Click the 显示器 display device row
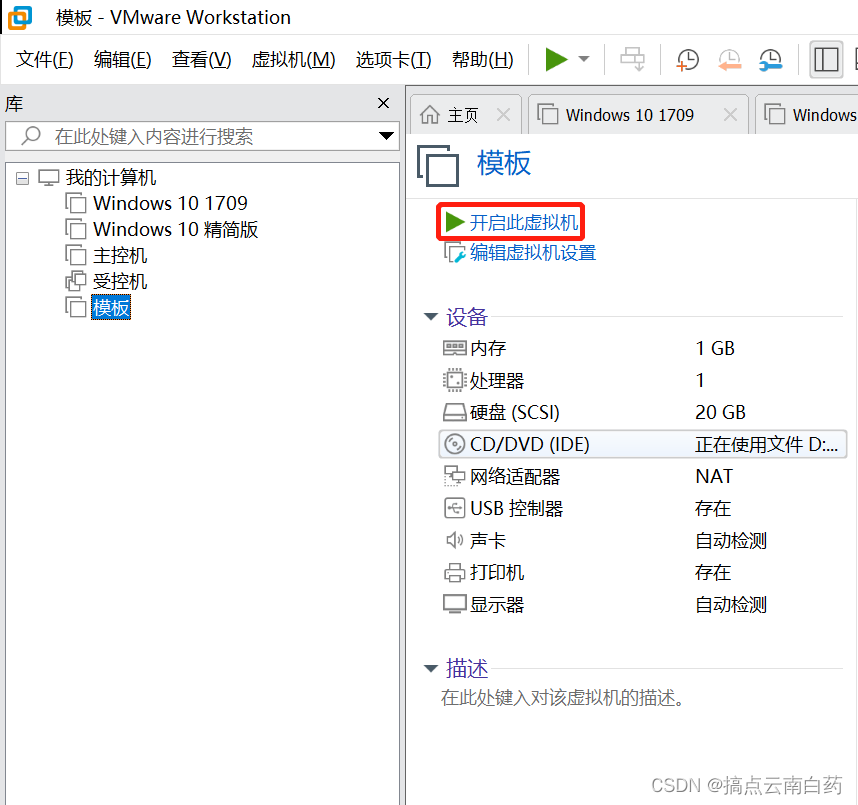The height and width of the screenshot is (805, 858). point(643,605)
